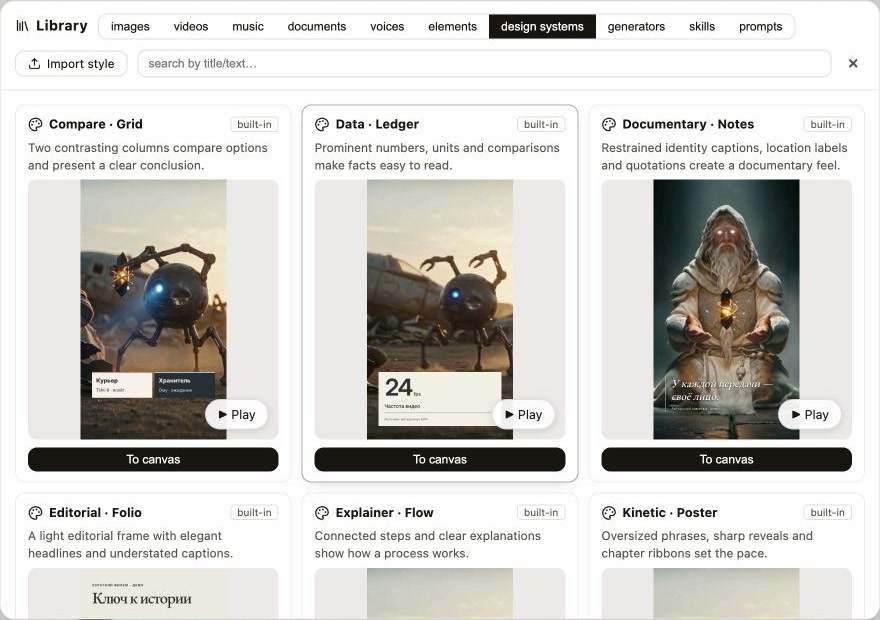This screenshot has height=620, width=880.
Task: Click the built-in badge on Compare · Grid
Action: [x=254, y=125]
